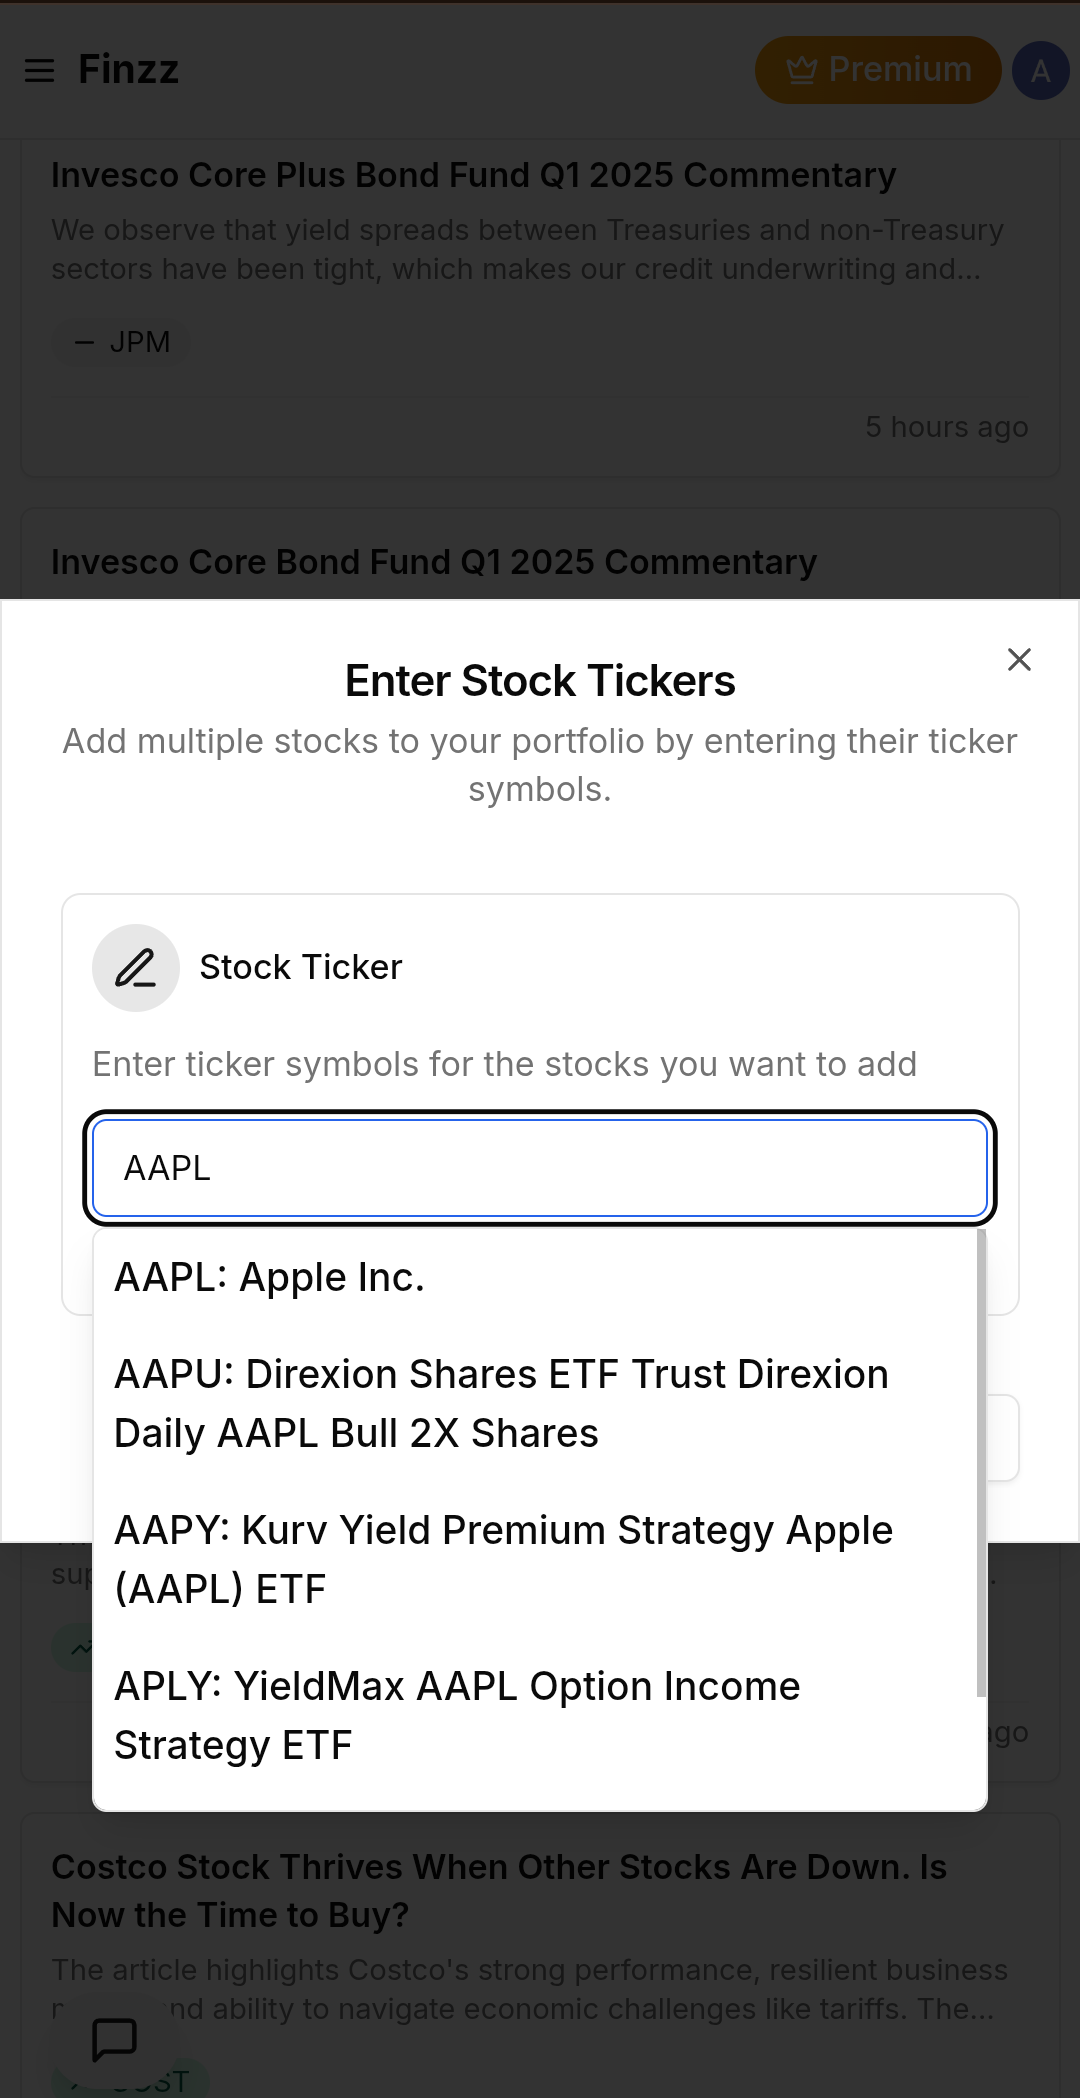Screen dimensions: 1080x2098
Task: Select APLY YieldMax AAPL Option Income ETF
Action: tap(457, 1715)
